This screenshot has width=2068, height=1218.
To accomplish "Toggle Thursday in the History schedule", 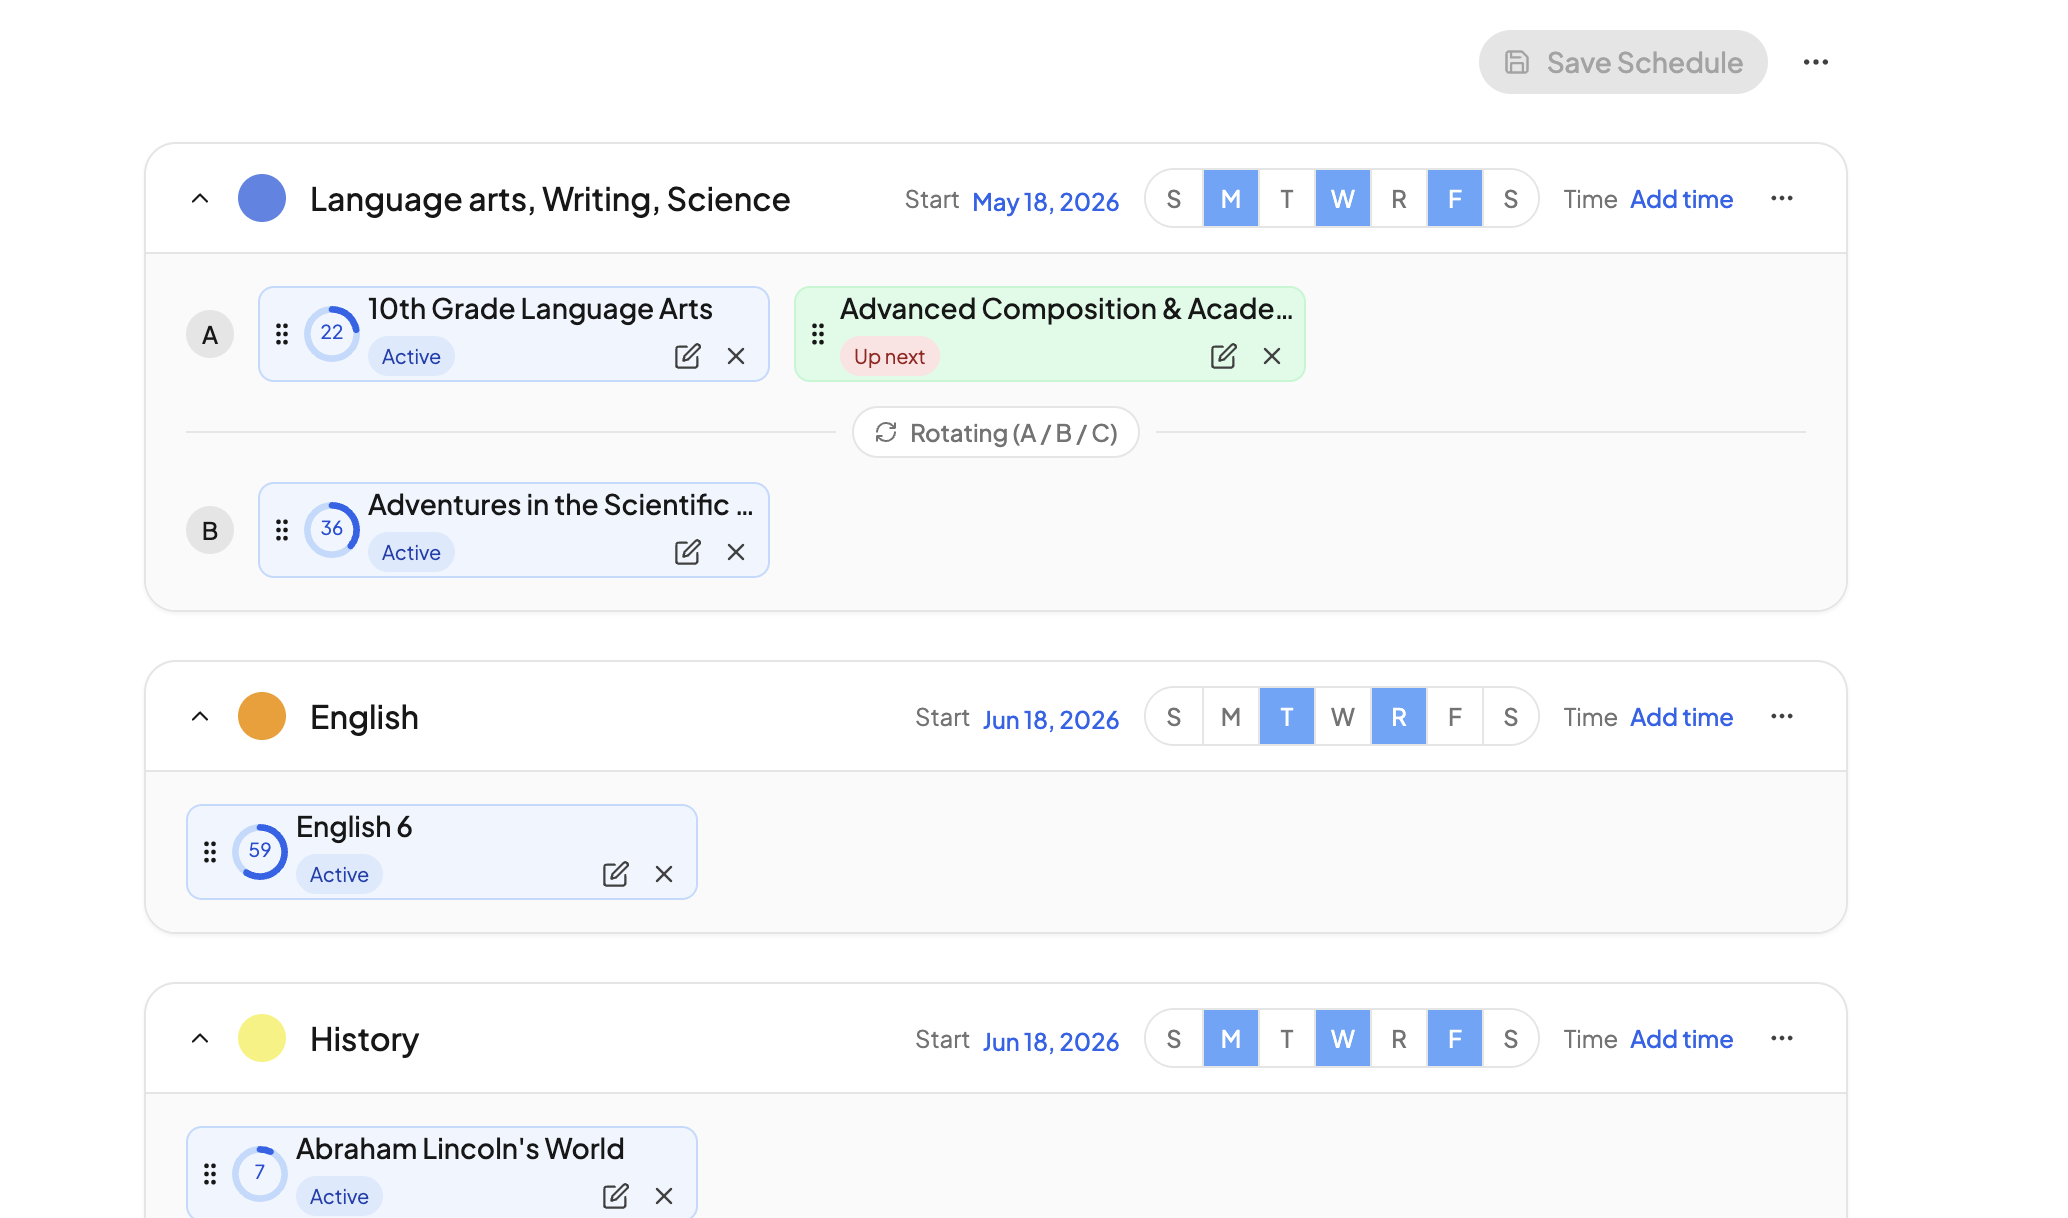I will (1399, 1038).
